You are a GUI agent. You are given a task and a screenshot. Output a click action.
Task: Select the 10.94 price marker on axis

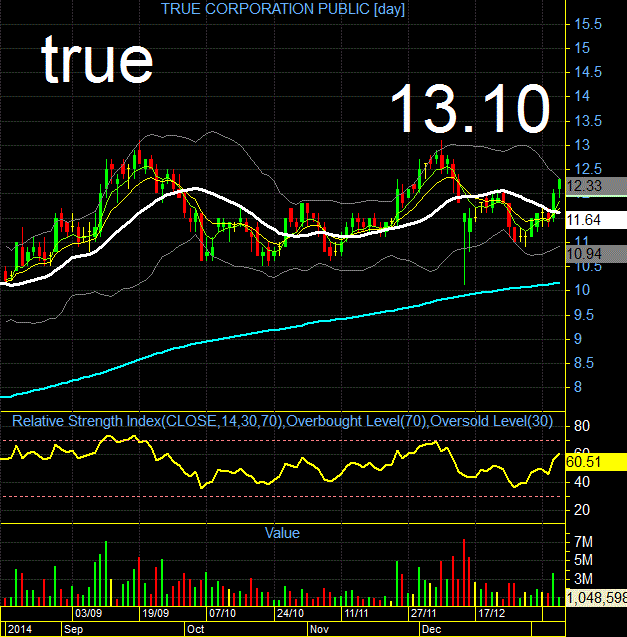(x=596, y=254)
